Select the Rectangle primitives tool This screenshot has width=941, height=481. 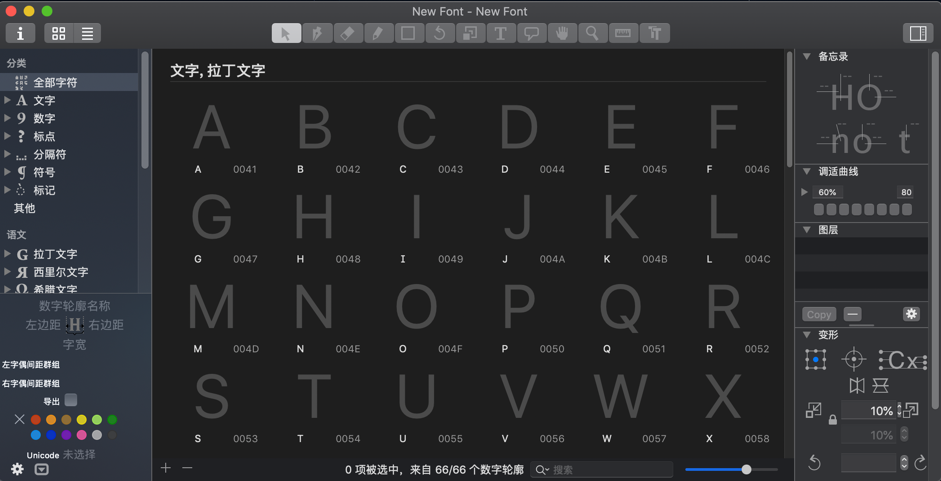click(409, 33)
